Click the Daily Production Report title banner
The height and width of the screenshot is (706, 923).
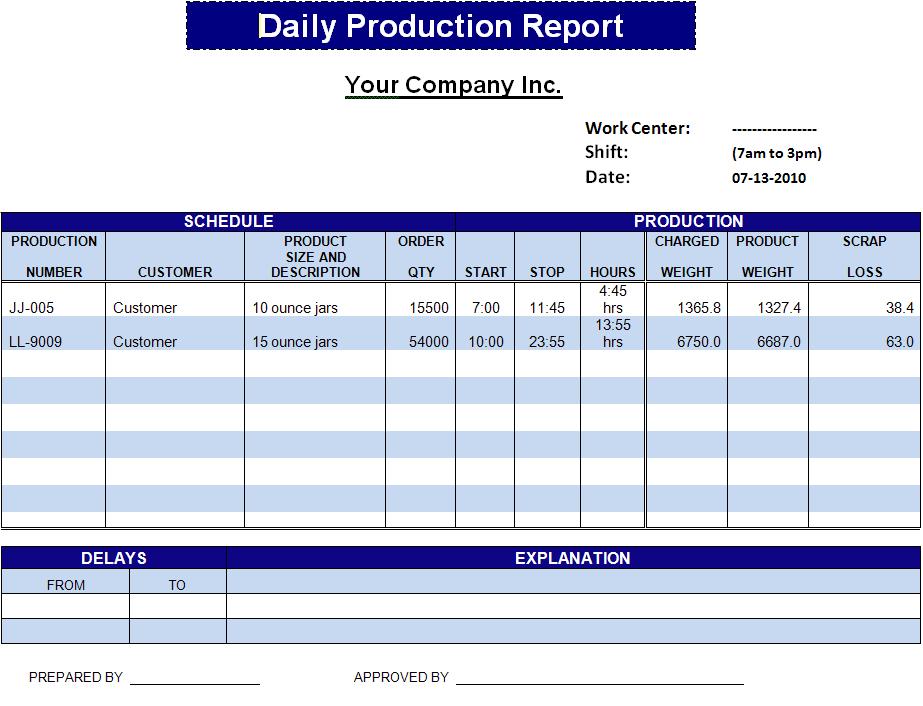coord(440,26)
